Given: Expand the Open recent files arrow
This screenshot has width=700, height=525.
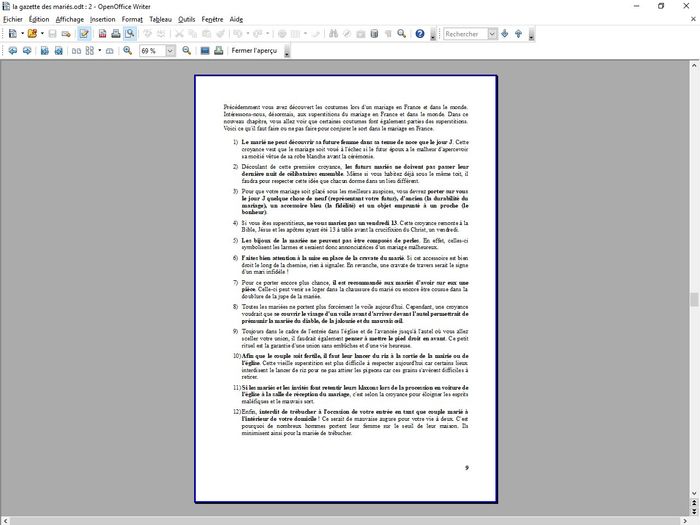Looking at the screenshot, I should point(42,33).
